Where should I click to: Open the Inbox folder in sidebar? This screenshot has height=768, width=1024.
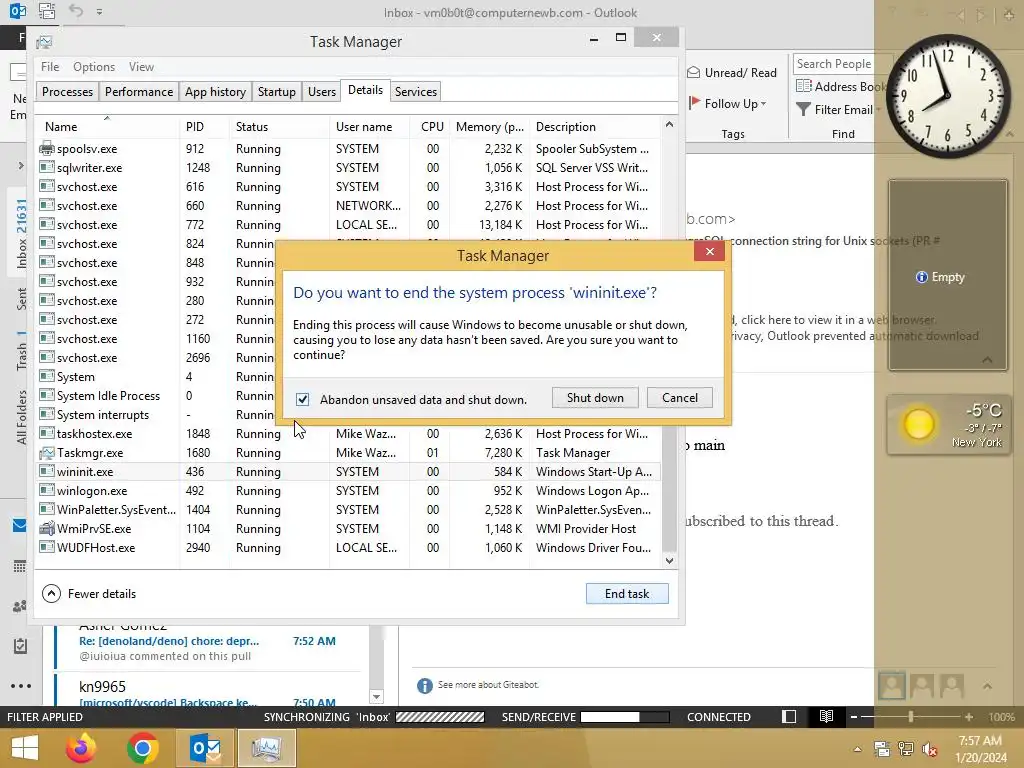click(22, 234)
